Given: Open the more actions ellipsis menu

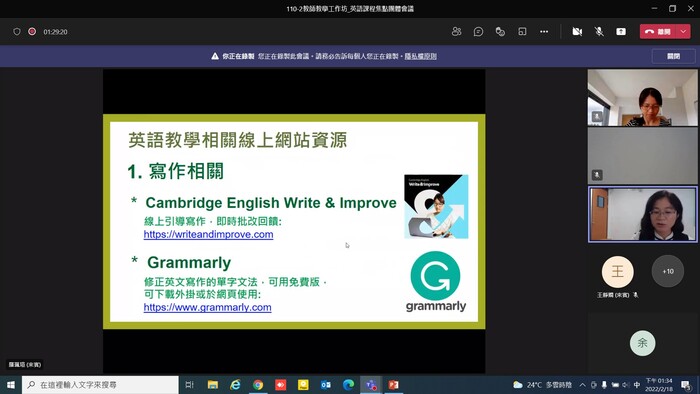Looking at the screenshot, I should (x=544, y=32).
